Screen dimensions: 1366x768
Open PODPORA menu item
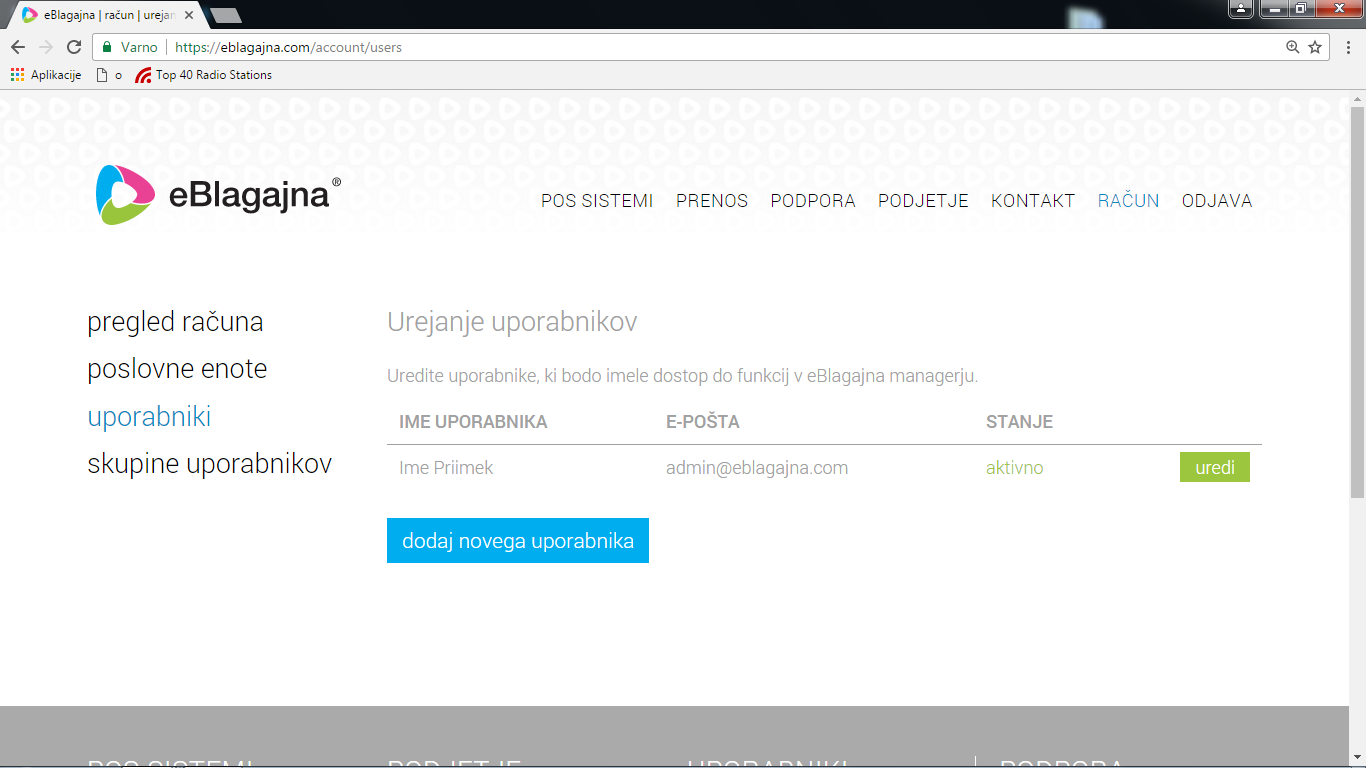click(x=813, y=201)
